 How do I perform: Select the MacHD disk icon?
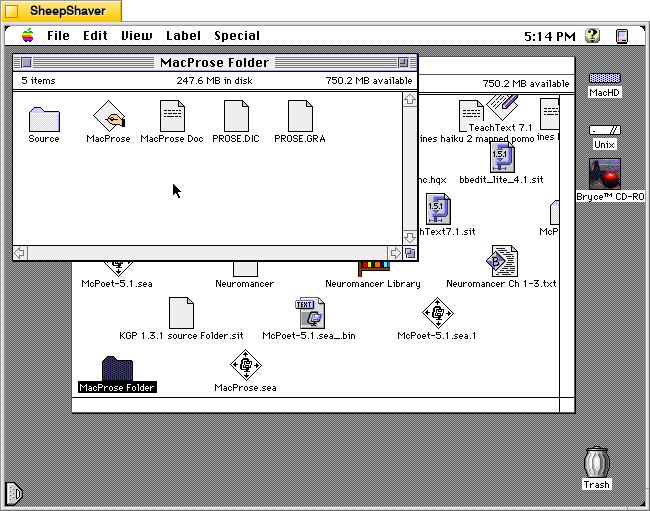[x=604, y=78]
